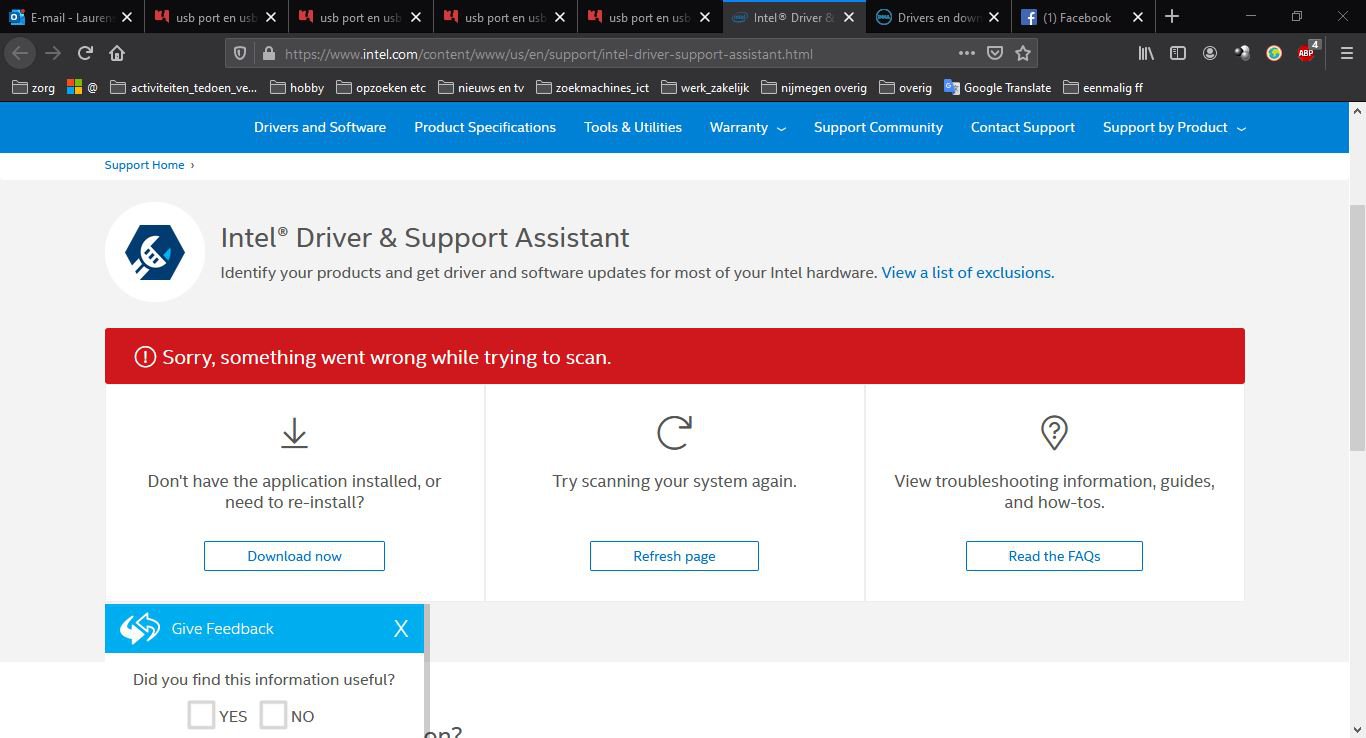This screenshot has height=738, width=1366.
Task: Bookmark this page with the star
Action: (1023, 54)
